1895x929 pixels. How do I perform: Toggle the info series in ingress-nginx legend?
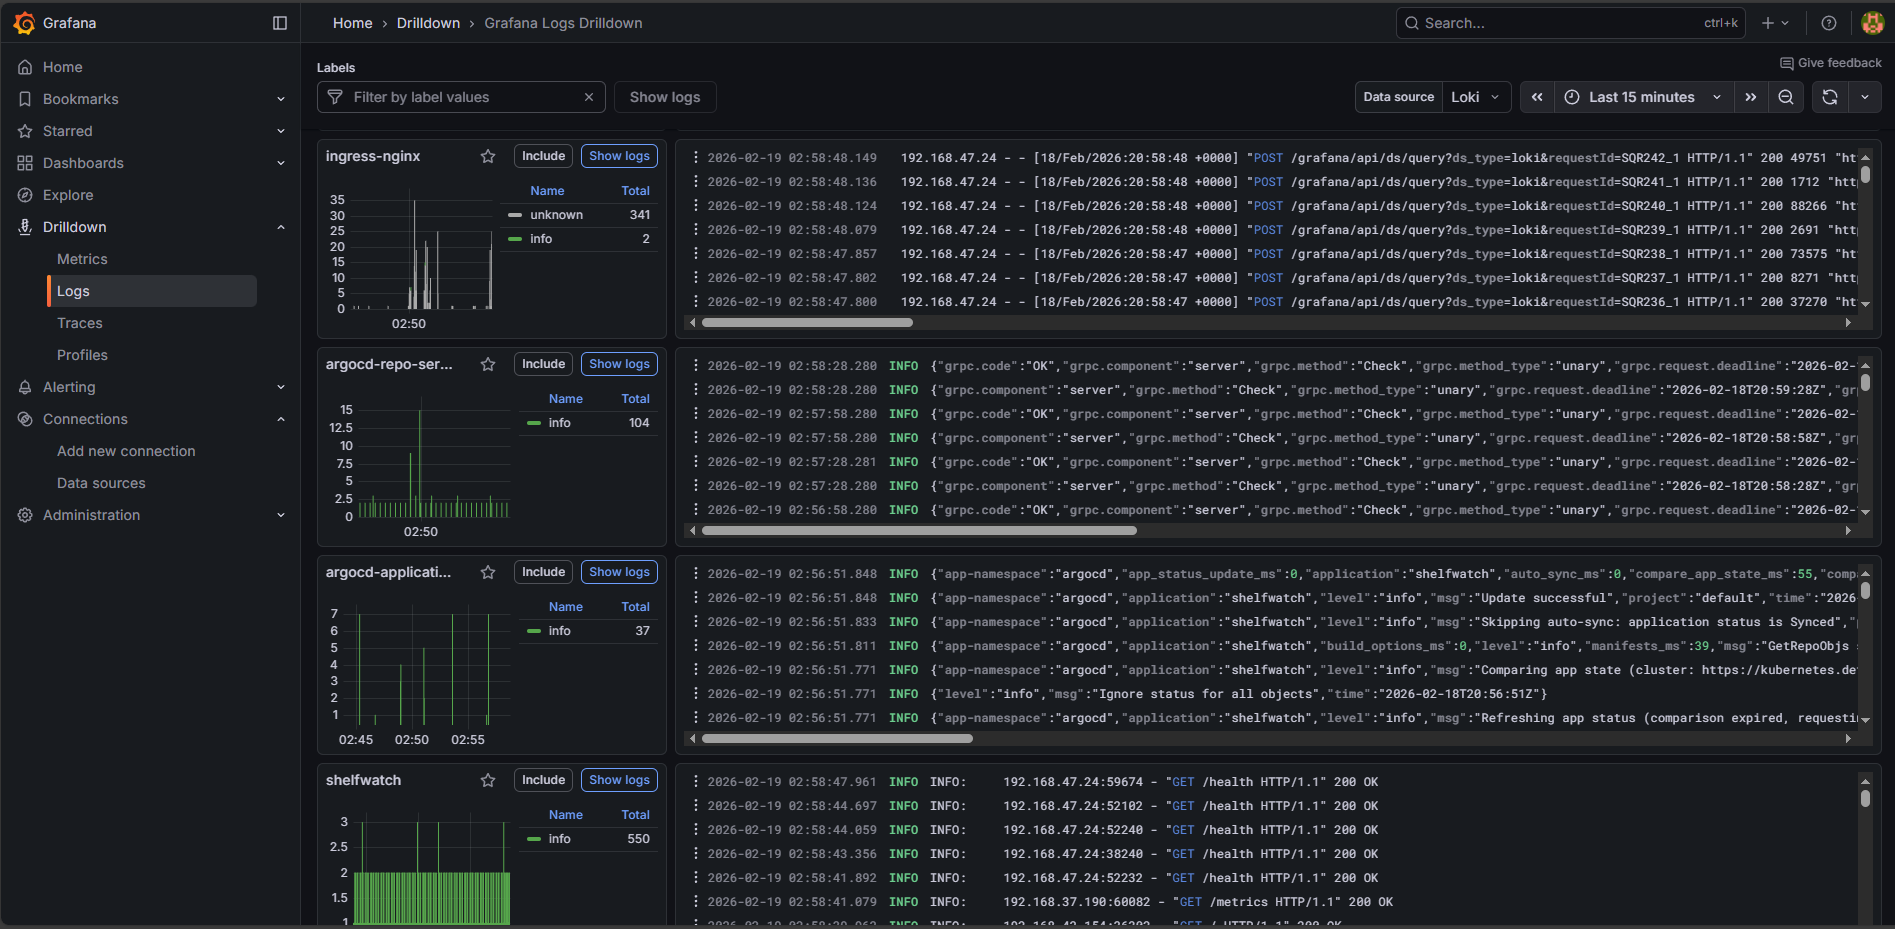540,239
